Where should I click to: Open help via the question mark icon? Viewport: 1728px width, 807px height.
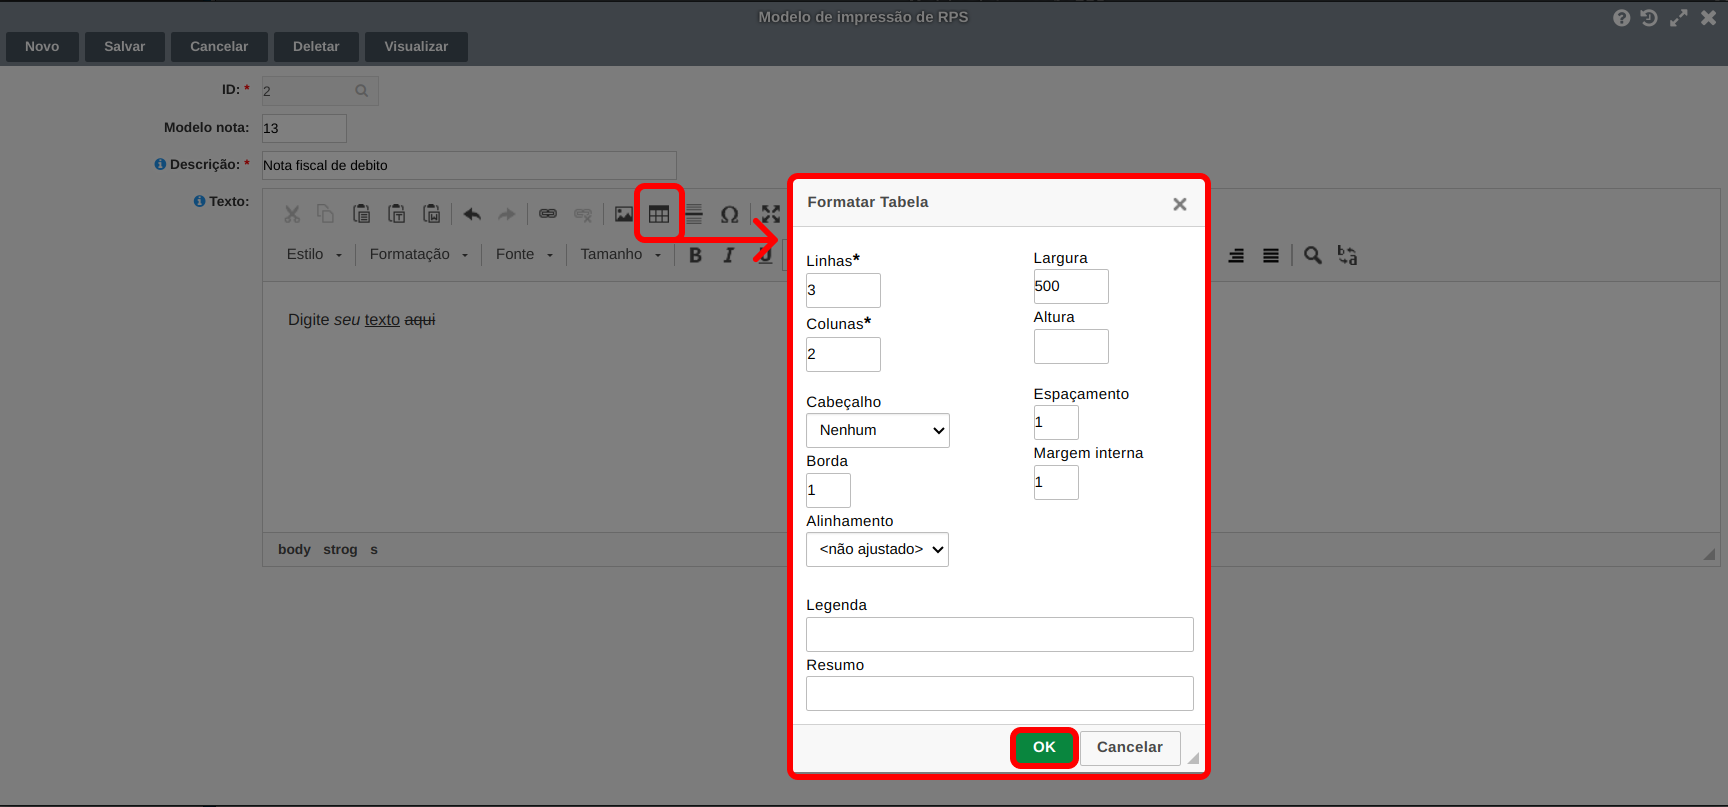[x=1622, y=18]
